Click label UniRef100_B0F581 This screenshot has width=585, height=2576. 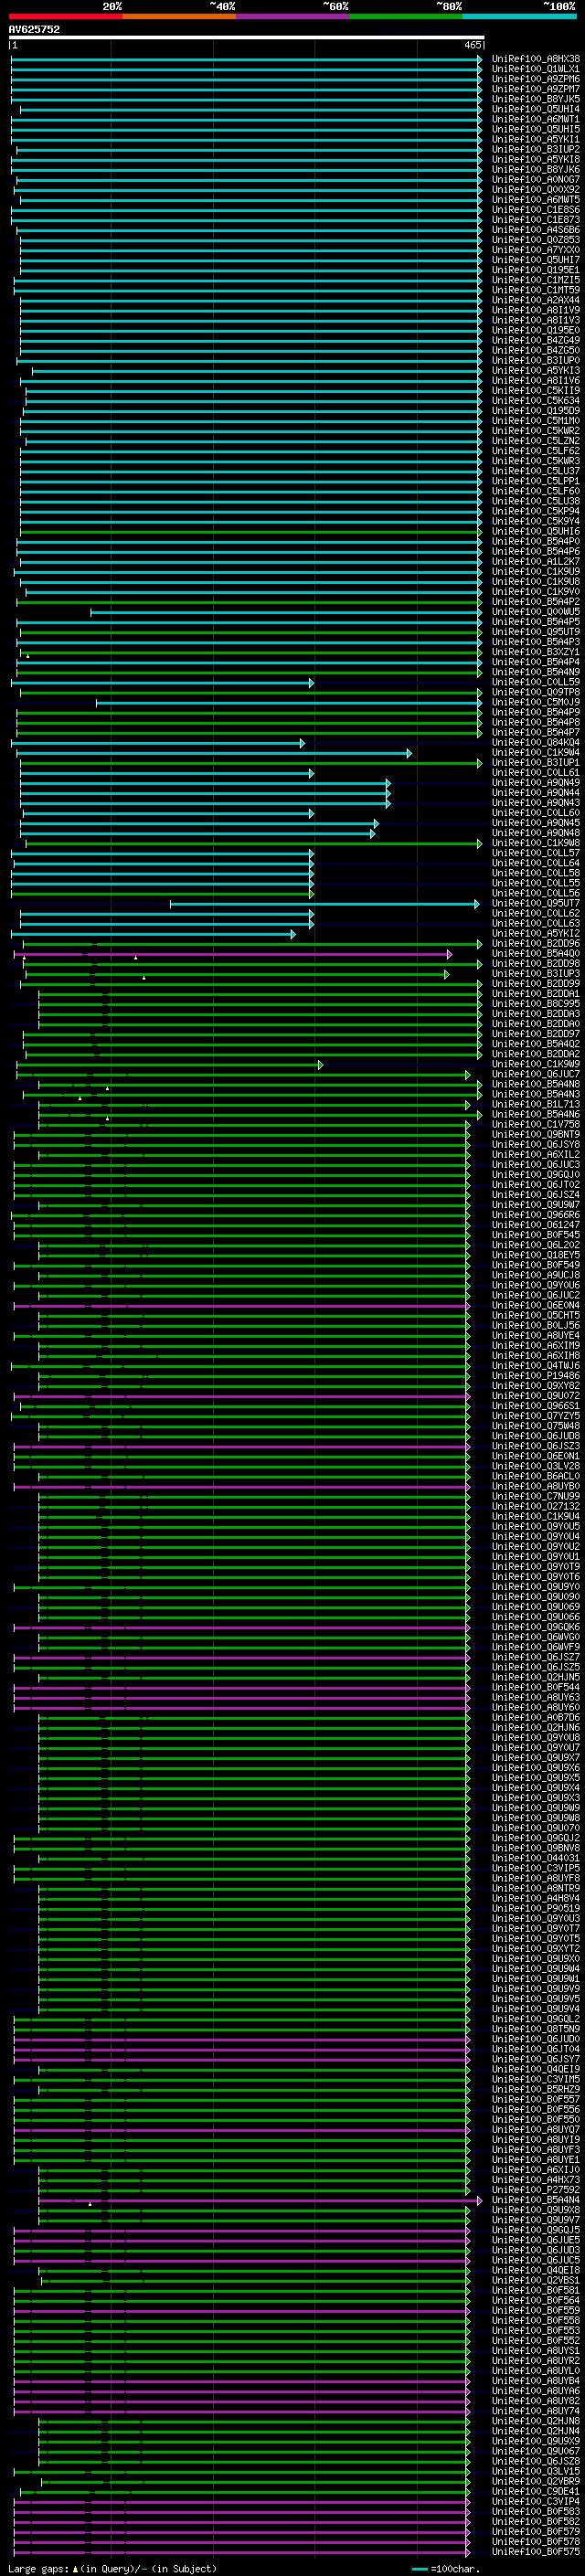(x=536, y=2290)
